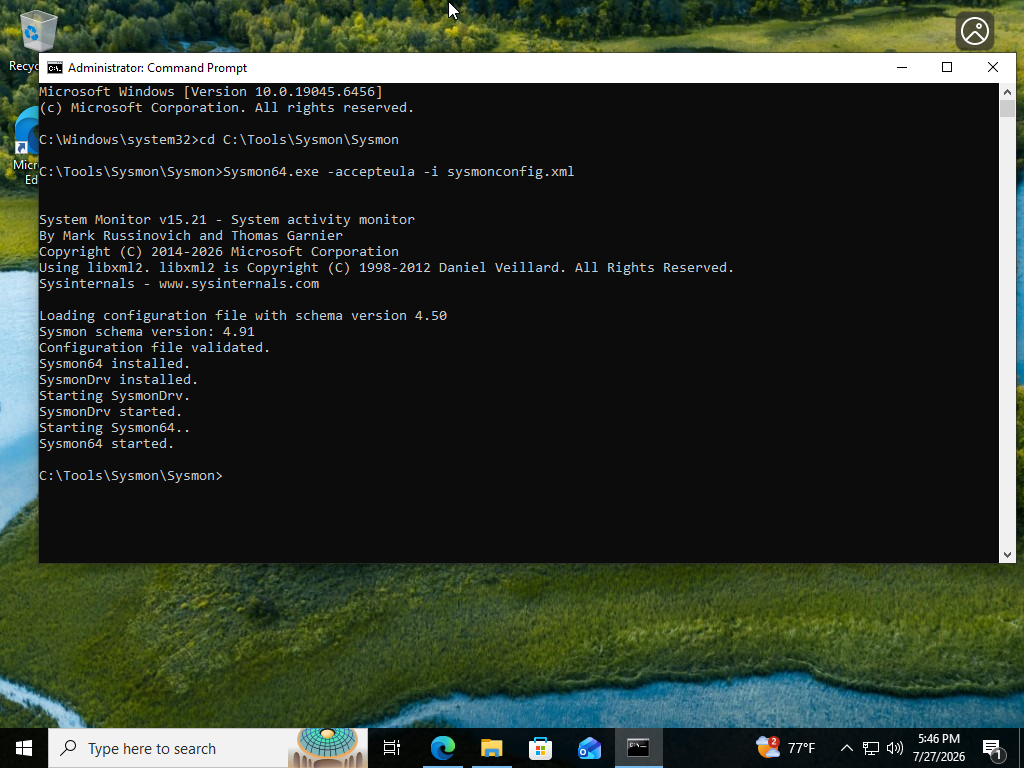
Task: Click the 'Configuration file validated.' line
Action: (x=155, y=347)
